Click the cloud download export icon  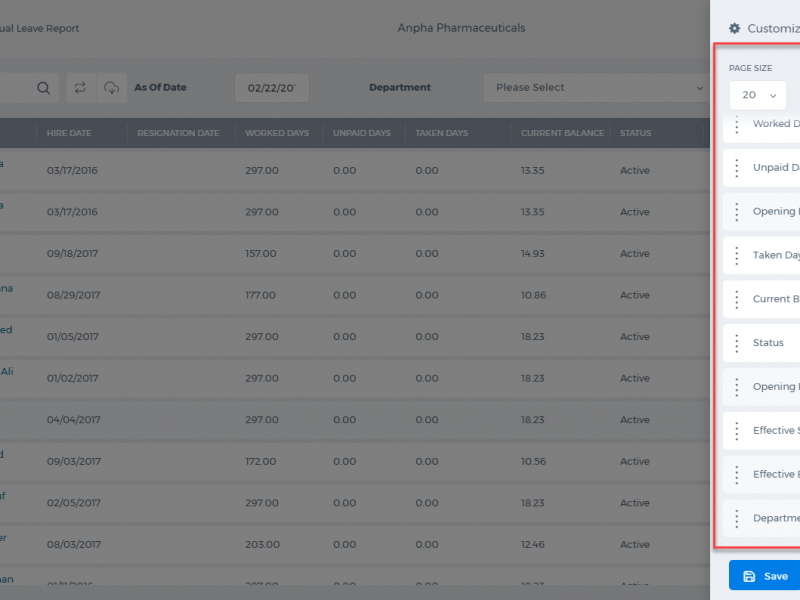pos(111,88)
